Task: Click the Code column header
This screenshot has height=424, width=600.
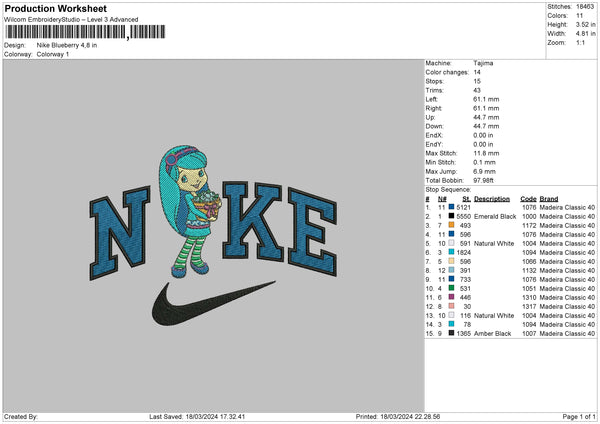Action: click(x=528, y=199)
